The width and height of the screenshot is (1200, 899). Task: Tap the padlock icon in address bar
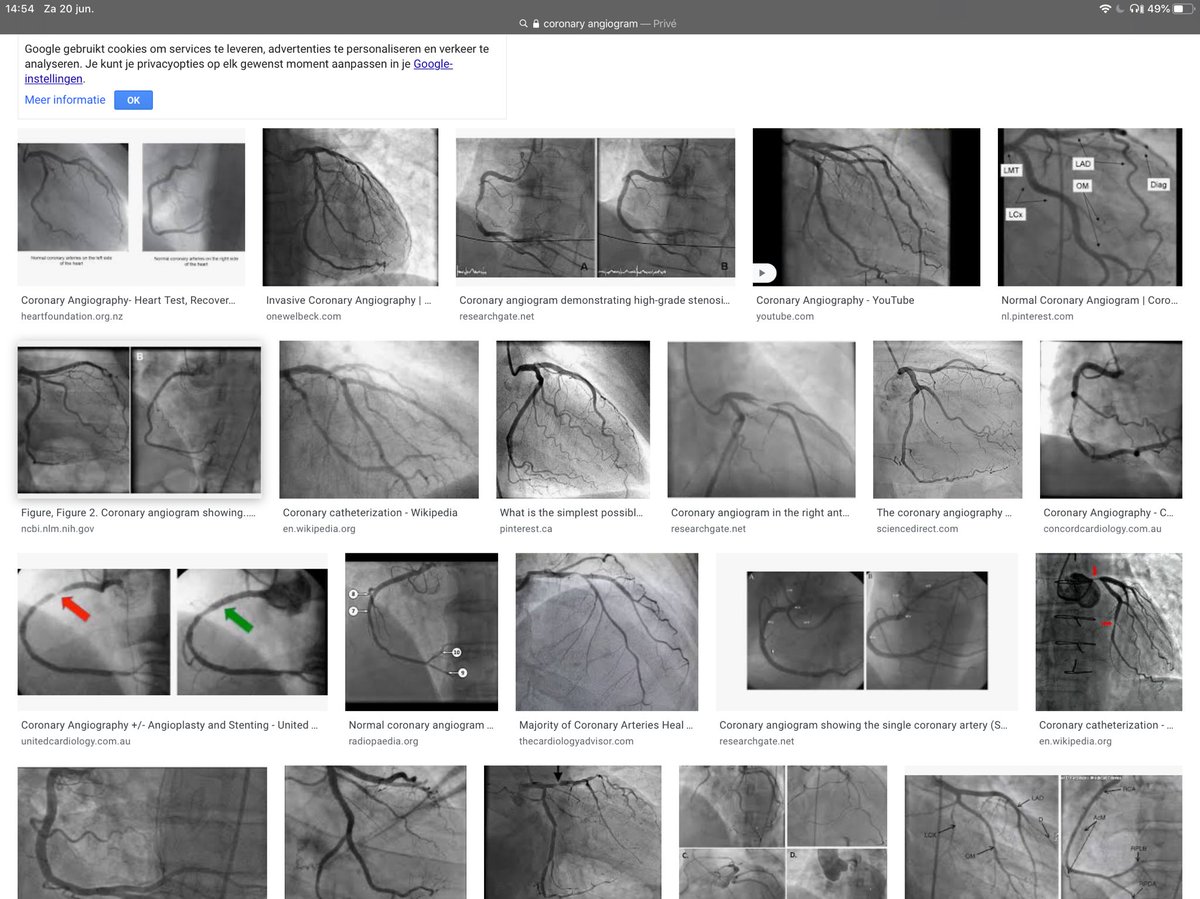pos(536,24)
